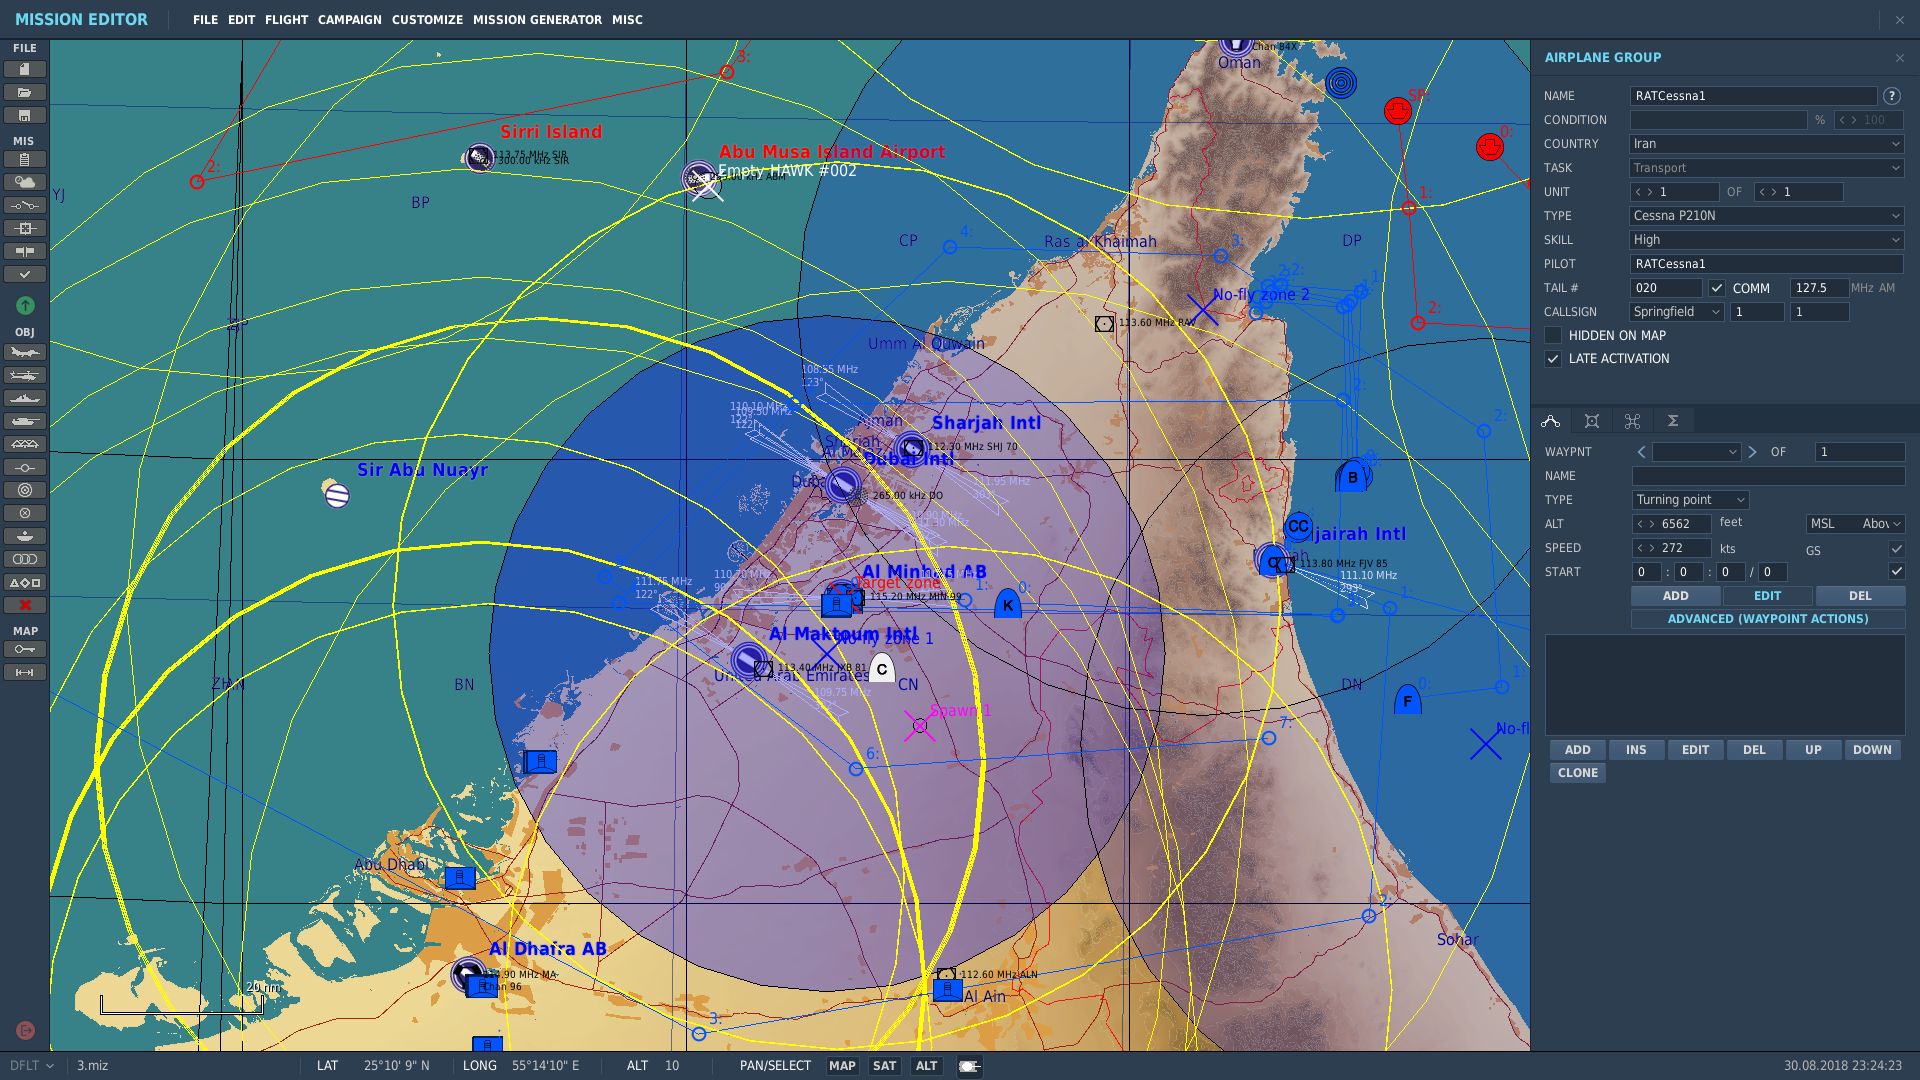The image size is (1920, 1080).
Task: Click the UP button below actions list
Action: [x=1813, y=750]
